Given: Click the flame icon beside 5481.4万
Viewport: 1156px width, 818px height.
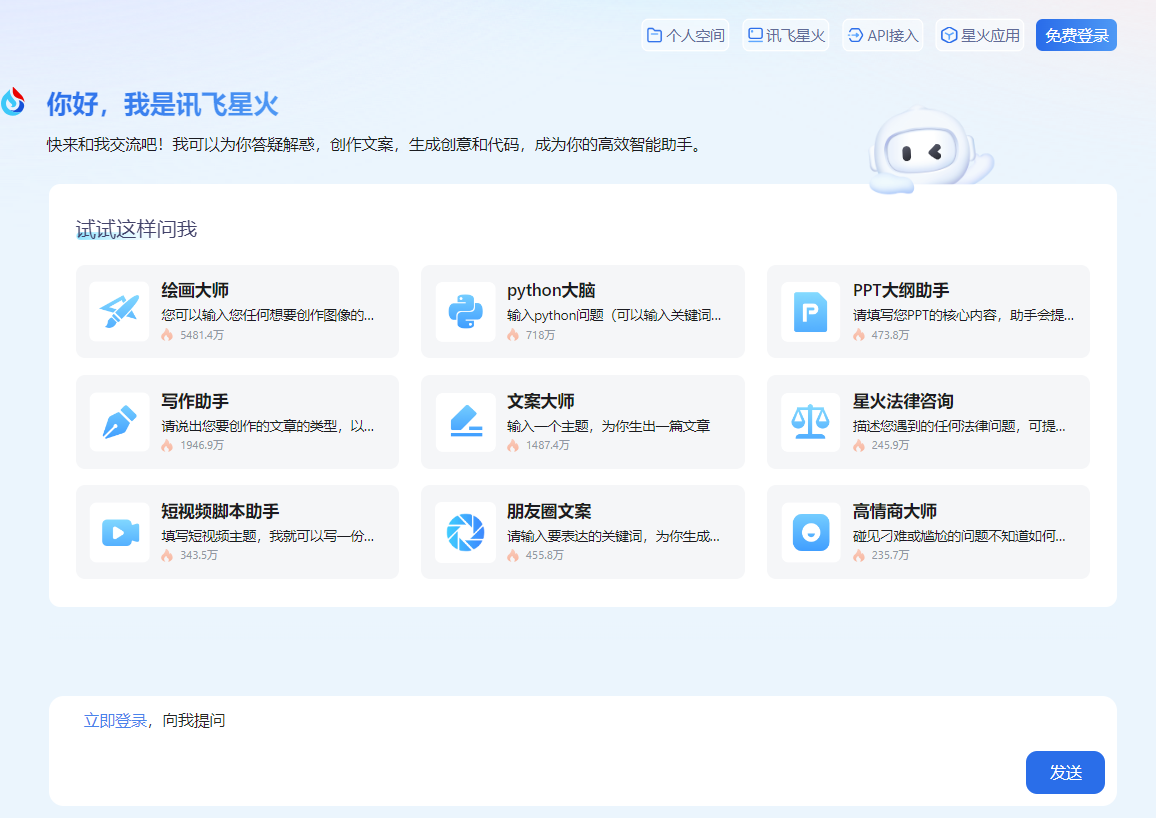Looking at the screenshot, I should [x=167, y=335].
